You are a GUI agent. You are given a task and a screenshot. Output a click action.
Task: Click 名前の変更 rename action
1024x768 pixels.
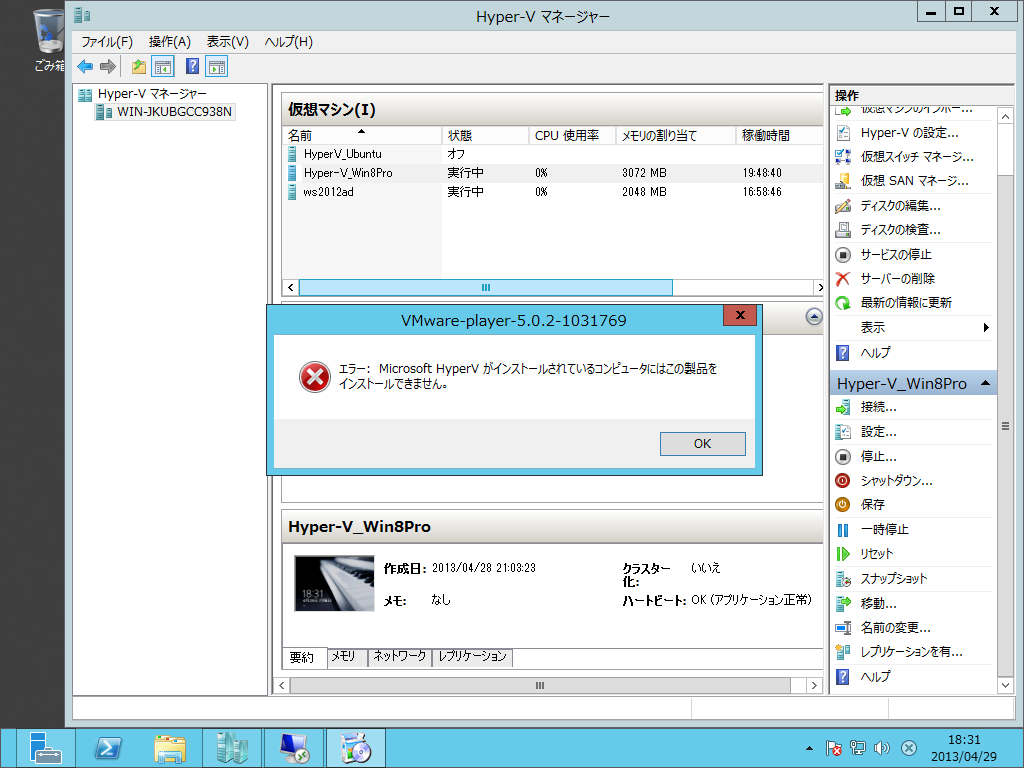click(895, 628)
